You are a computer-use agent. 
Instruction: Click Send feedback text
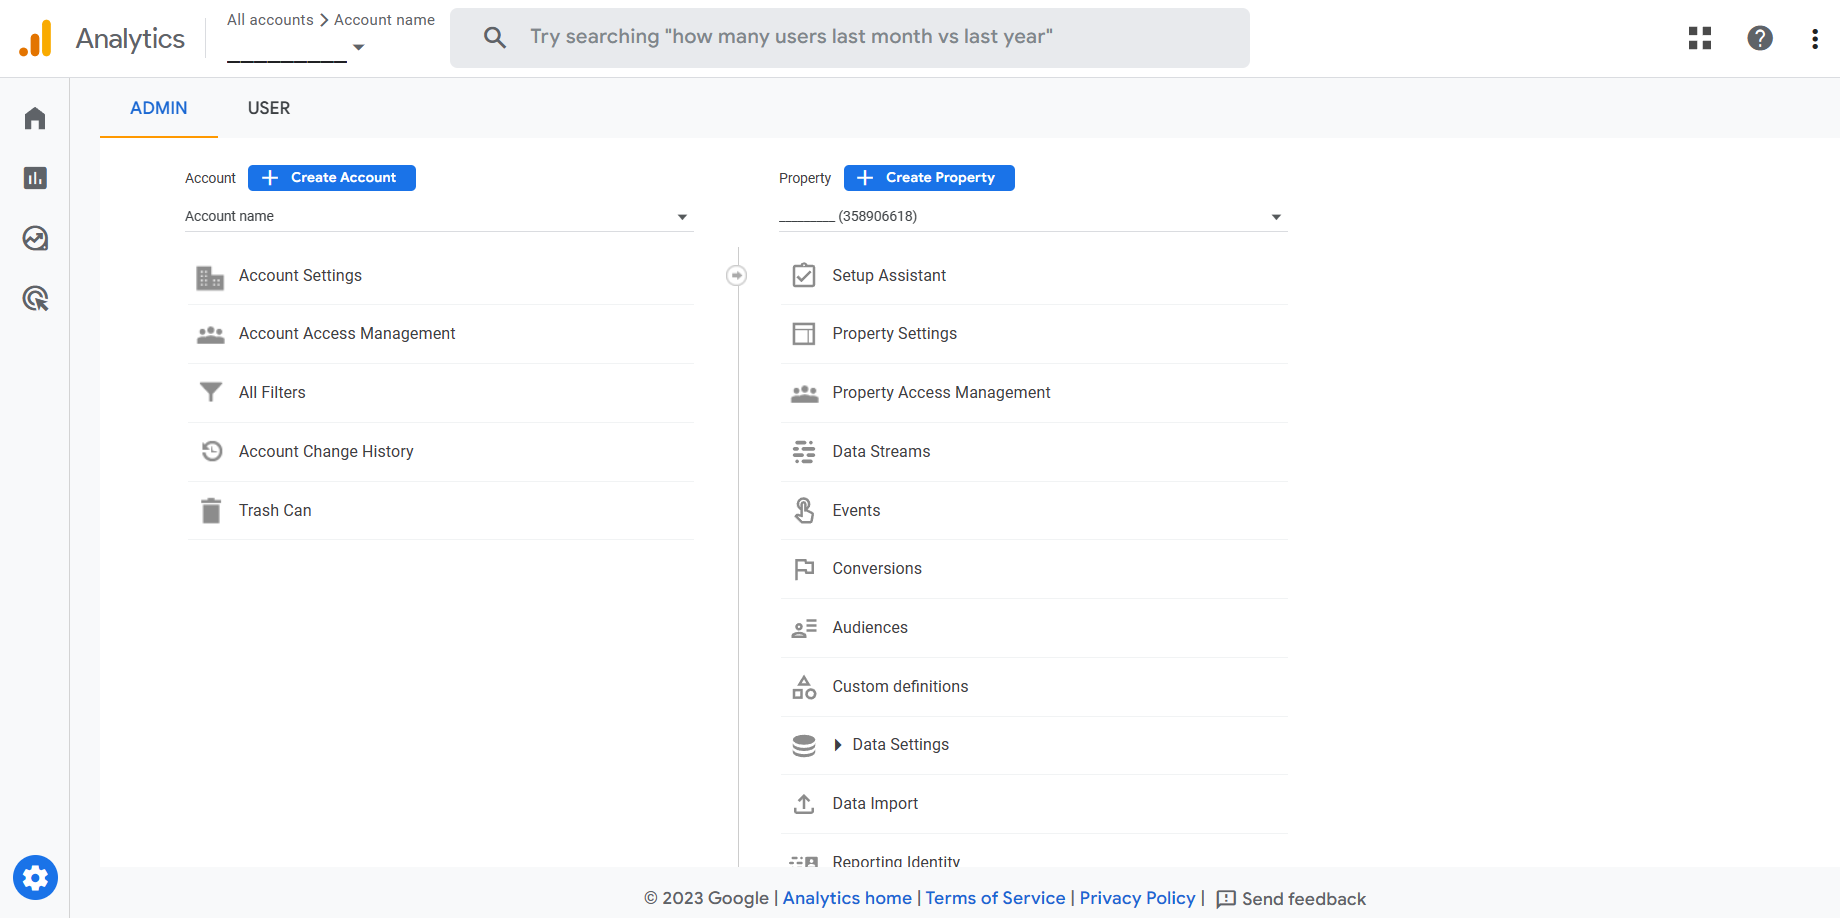click(x=1304, y=899)
